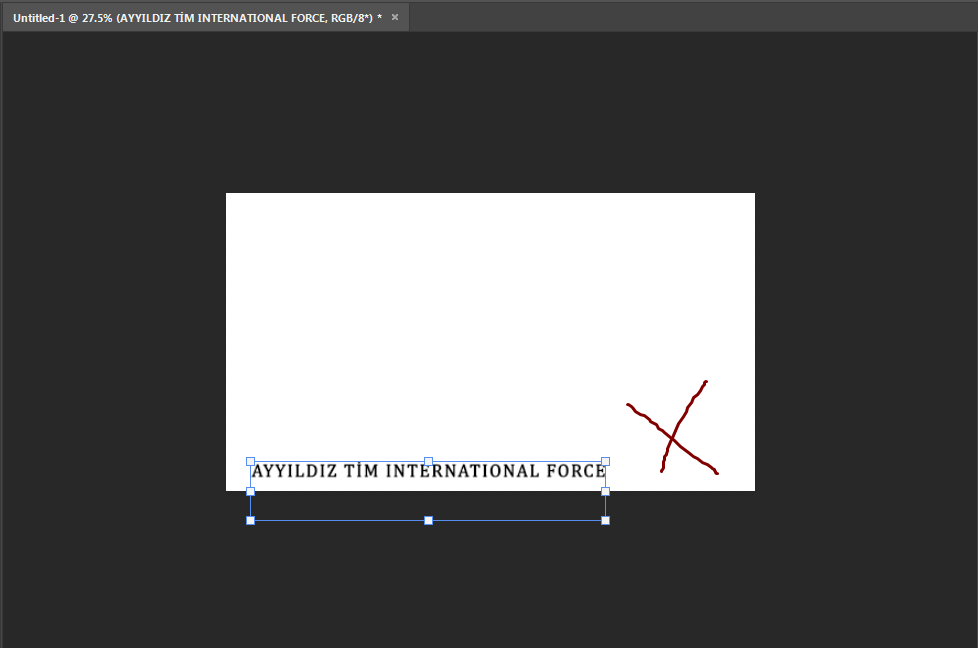
Task: Click the top-right text box handle
Action: [x=605, y=462]
